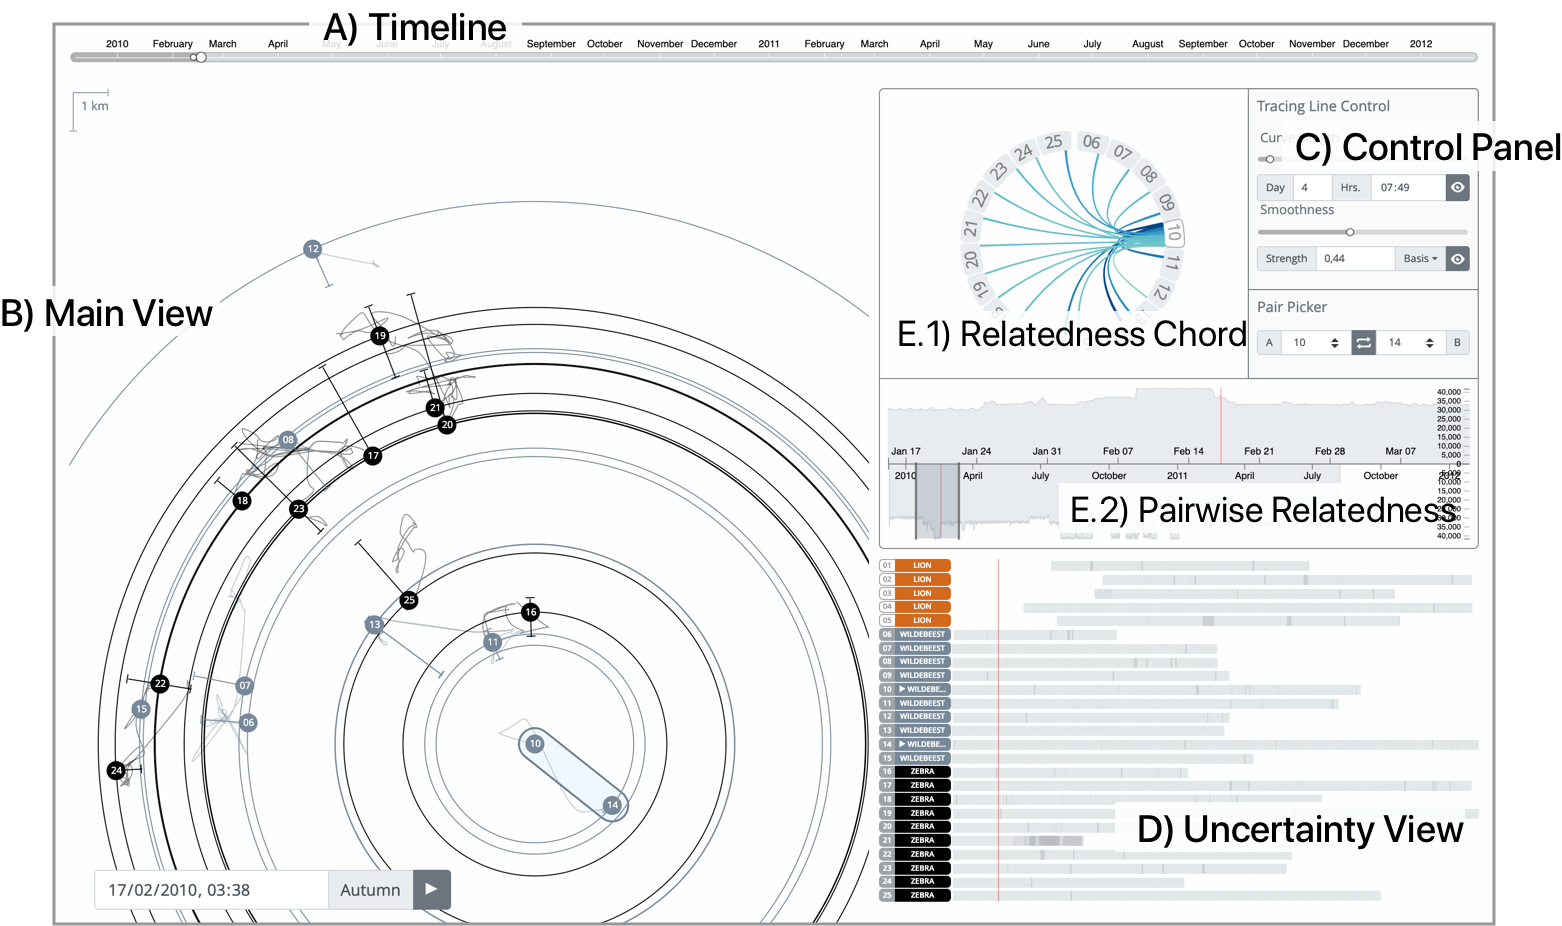The width and height of the screenshot is (1562, 926).
Task: Click the Curve length slider handle
Action: (1270, 159)
